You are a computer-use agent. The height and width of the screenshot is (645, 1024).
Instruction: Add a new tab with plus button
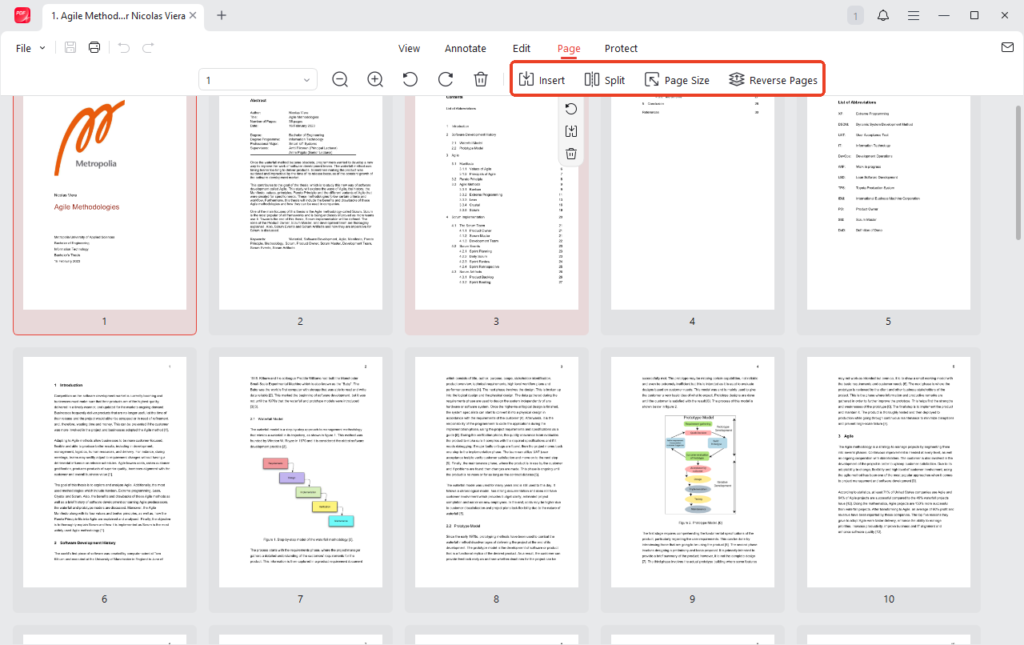(x=222, y=15)
